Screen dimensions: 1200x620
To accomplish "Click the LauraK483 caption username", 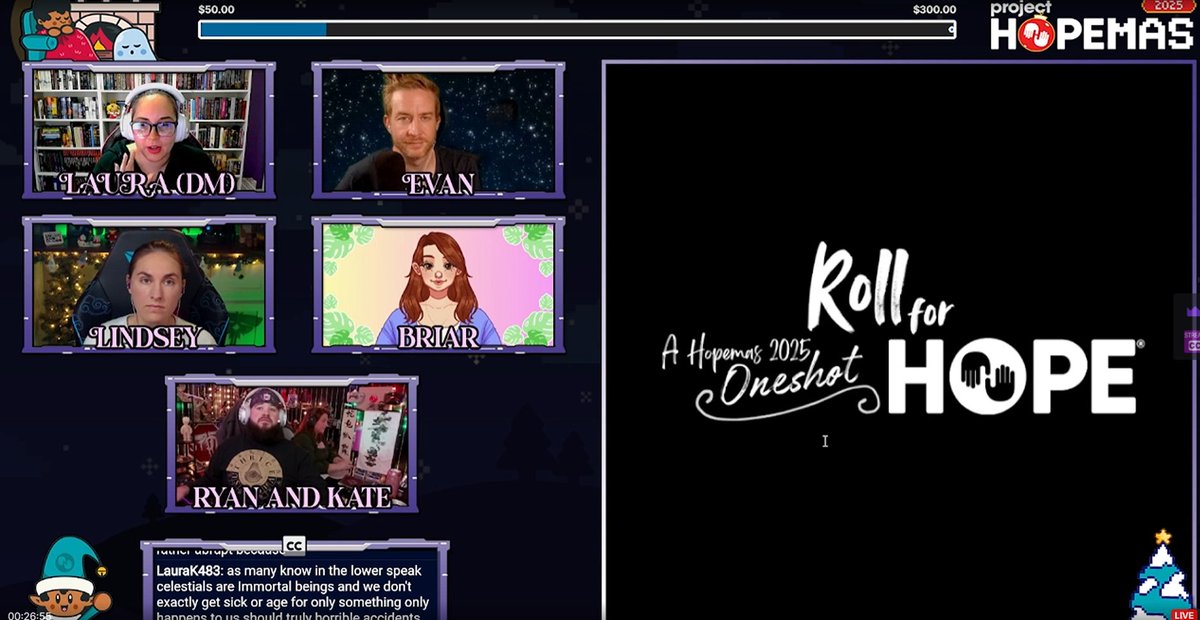I will coord(188,571).
